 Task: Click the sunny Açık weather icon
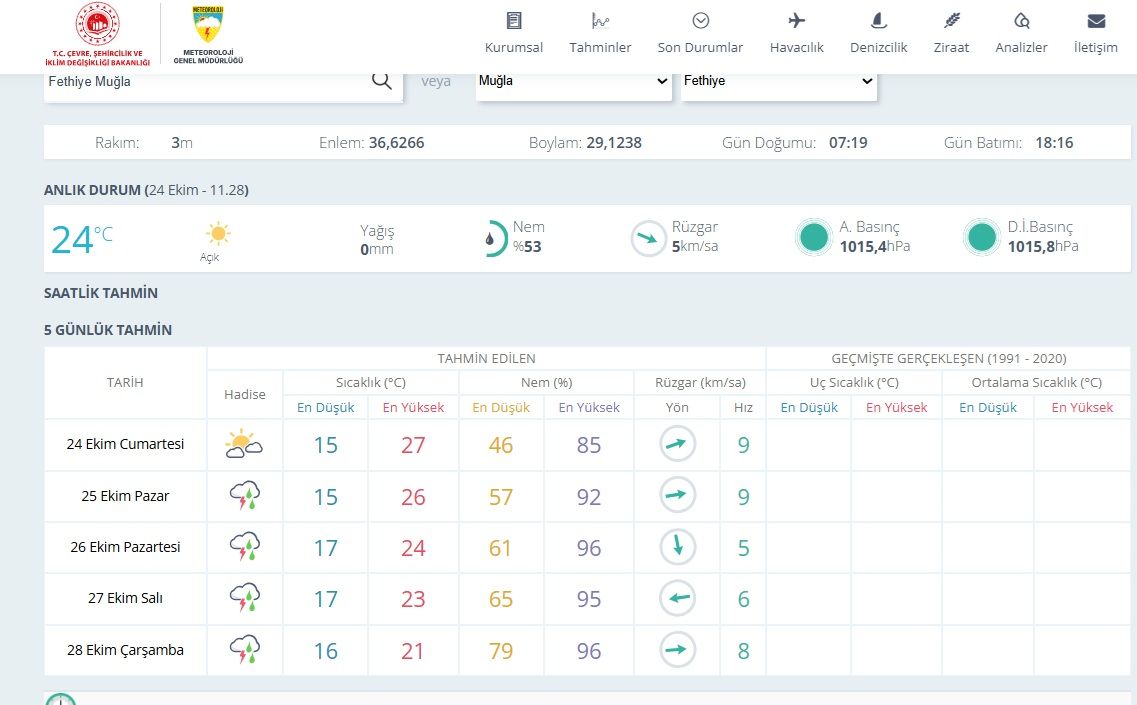(x=218, y=234)
